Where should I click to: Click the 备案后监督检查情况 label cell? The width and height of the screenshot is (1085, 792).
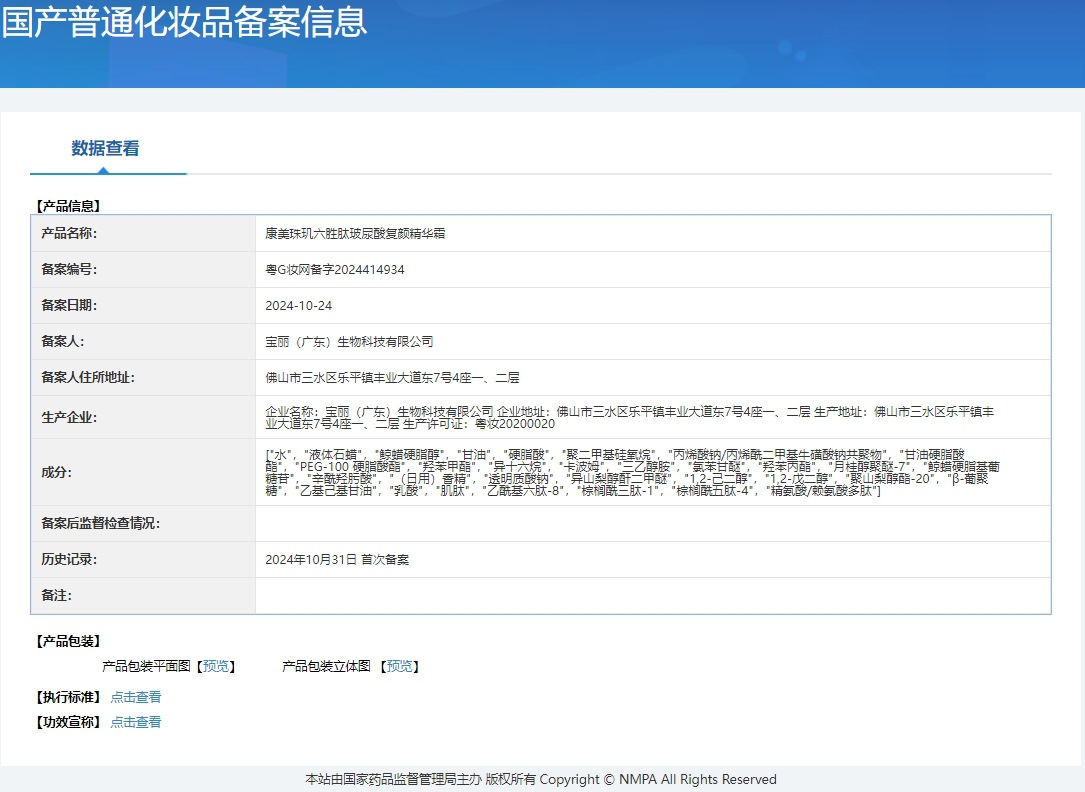143,524
